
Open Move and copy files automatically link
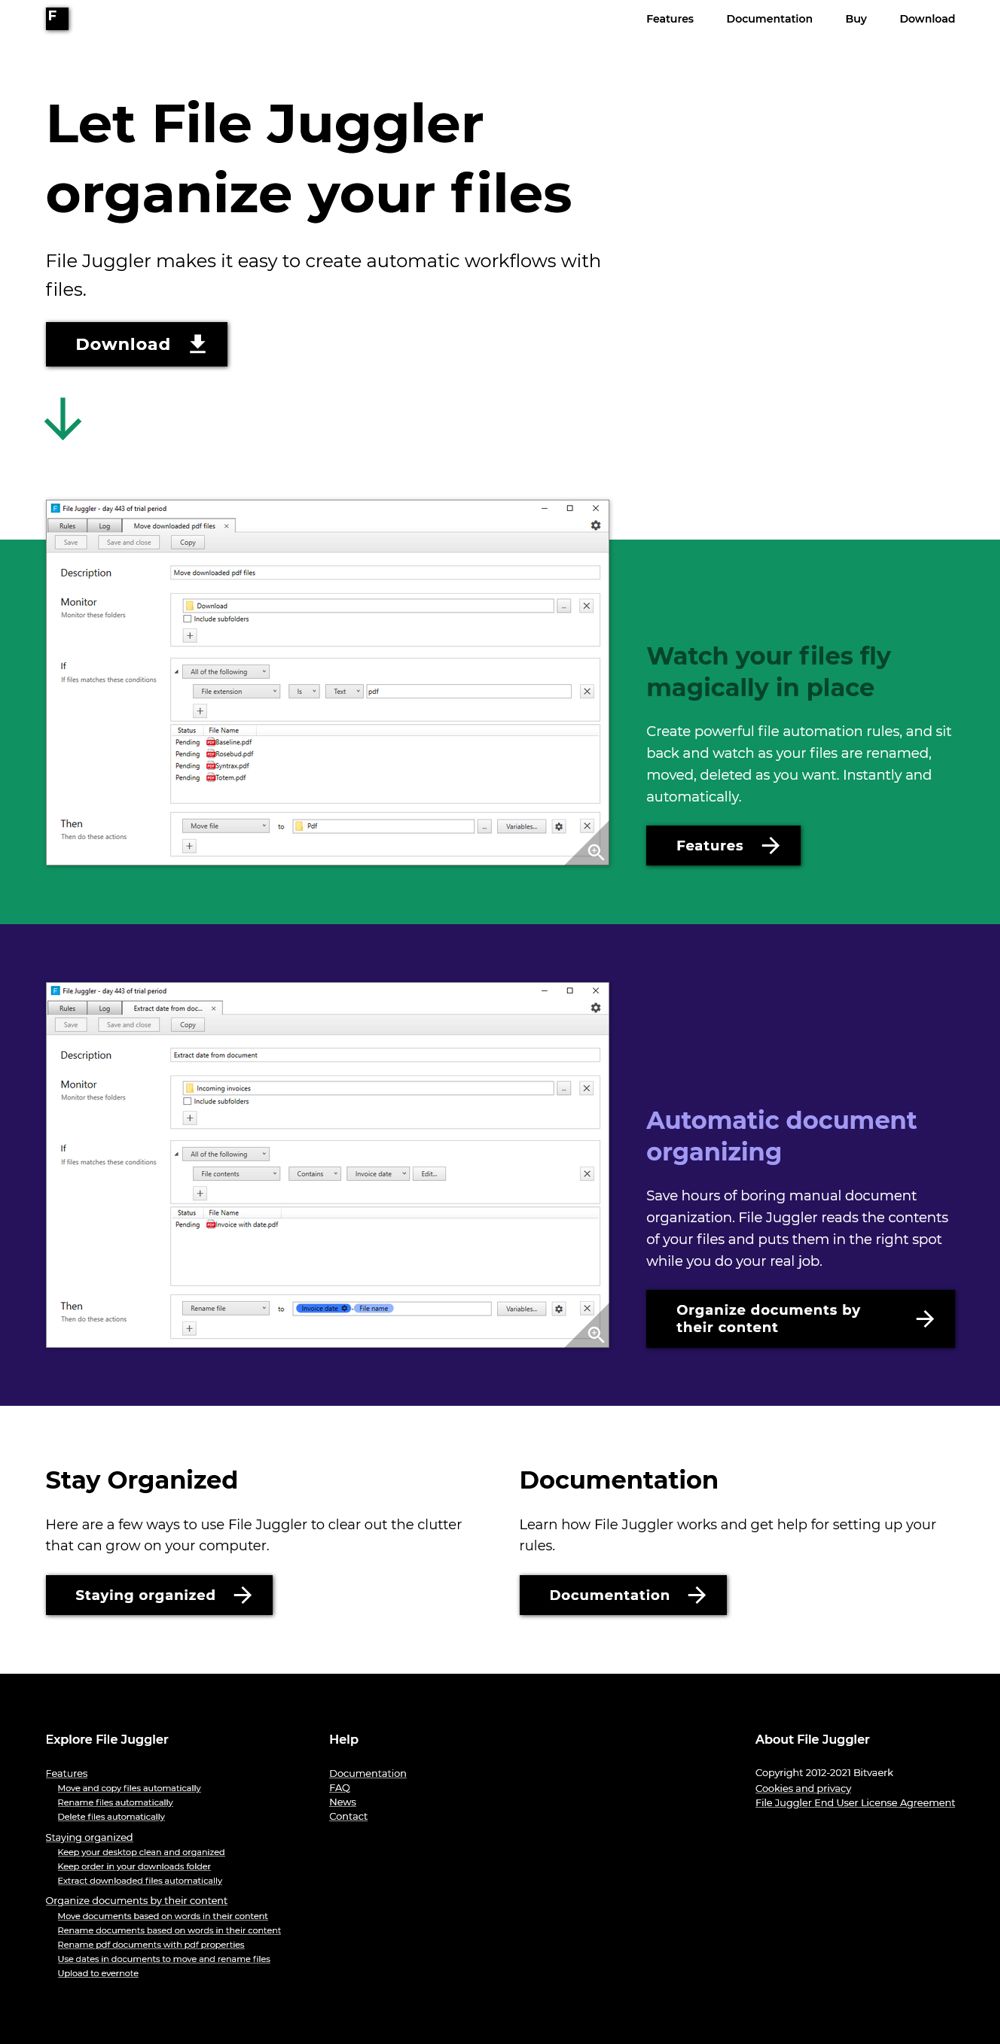(129, 1788)
